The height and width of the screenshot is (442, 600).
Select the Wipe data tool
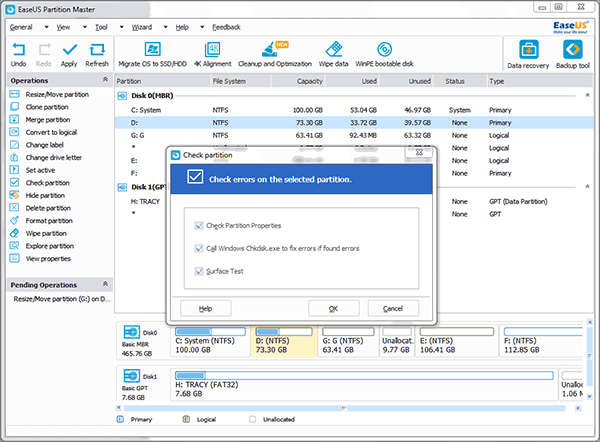[x=333, y=55]
